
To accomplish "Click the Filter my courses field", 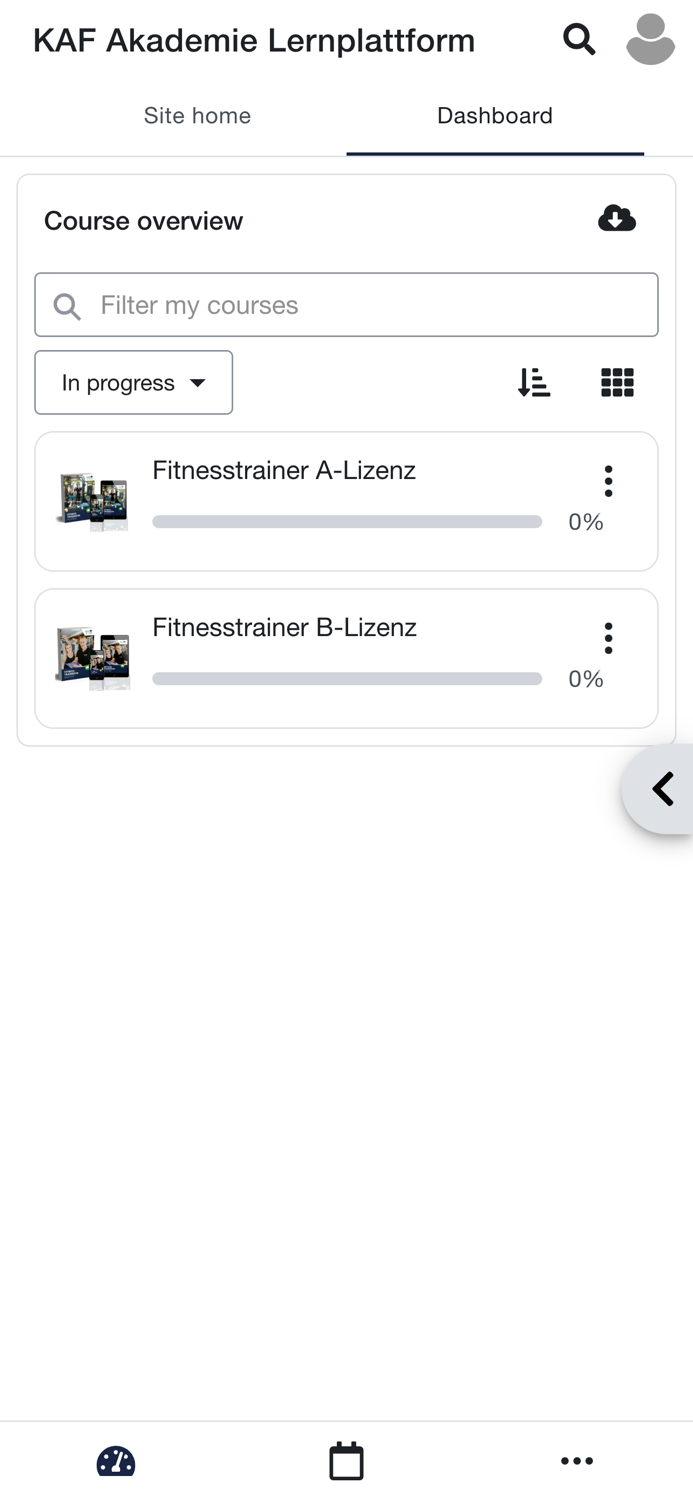I will [x=347, y=304].
